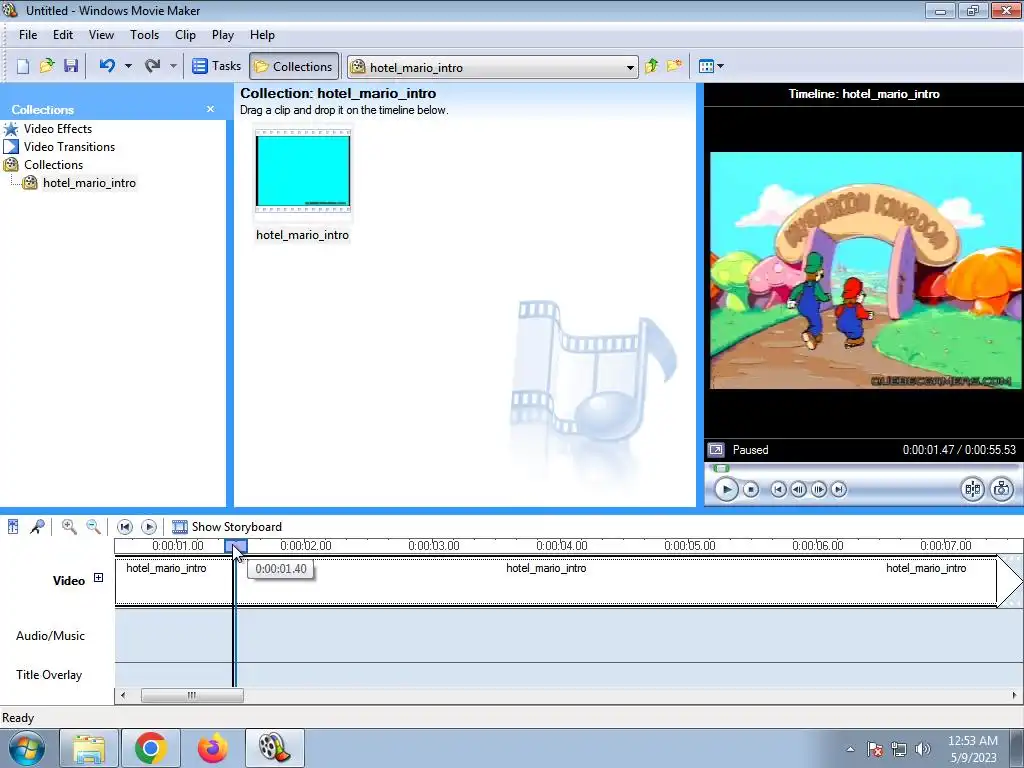Select the Collections root tree node
1024x768 pixels.
pos(54,165)
